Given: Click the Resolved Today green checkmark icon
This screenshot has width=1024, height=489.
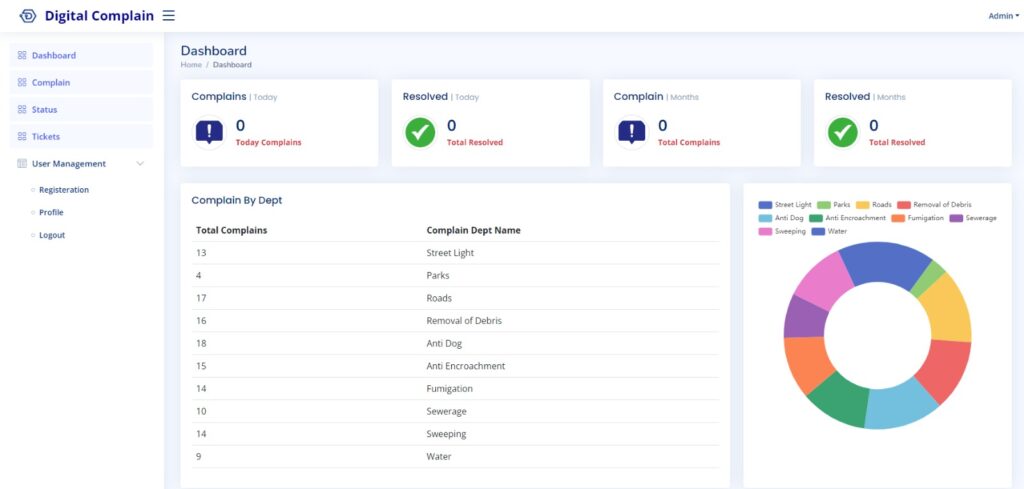Looking at the screenshot, I should click(x=420, y=133).
